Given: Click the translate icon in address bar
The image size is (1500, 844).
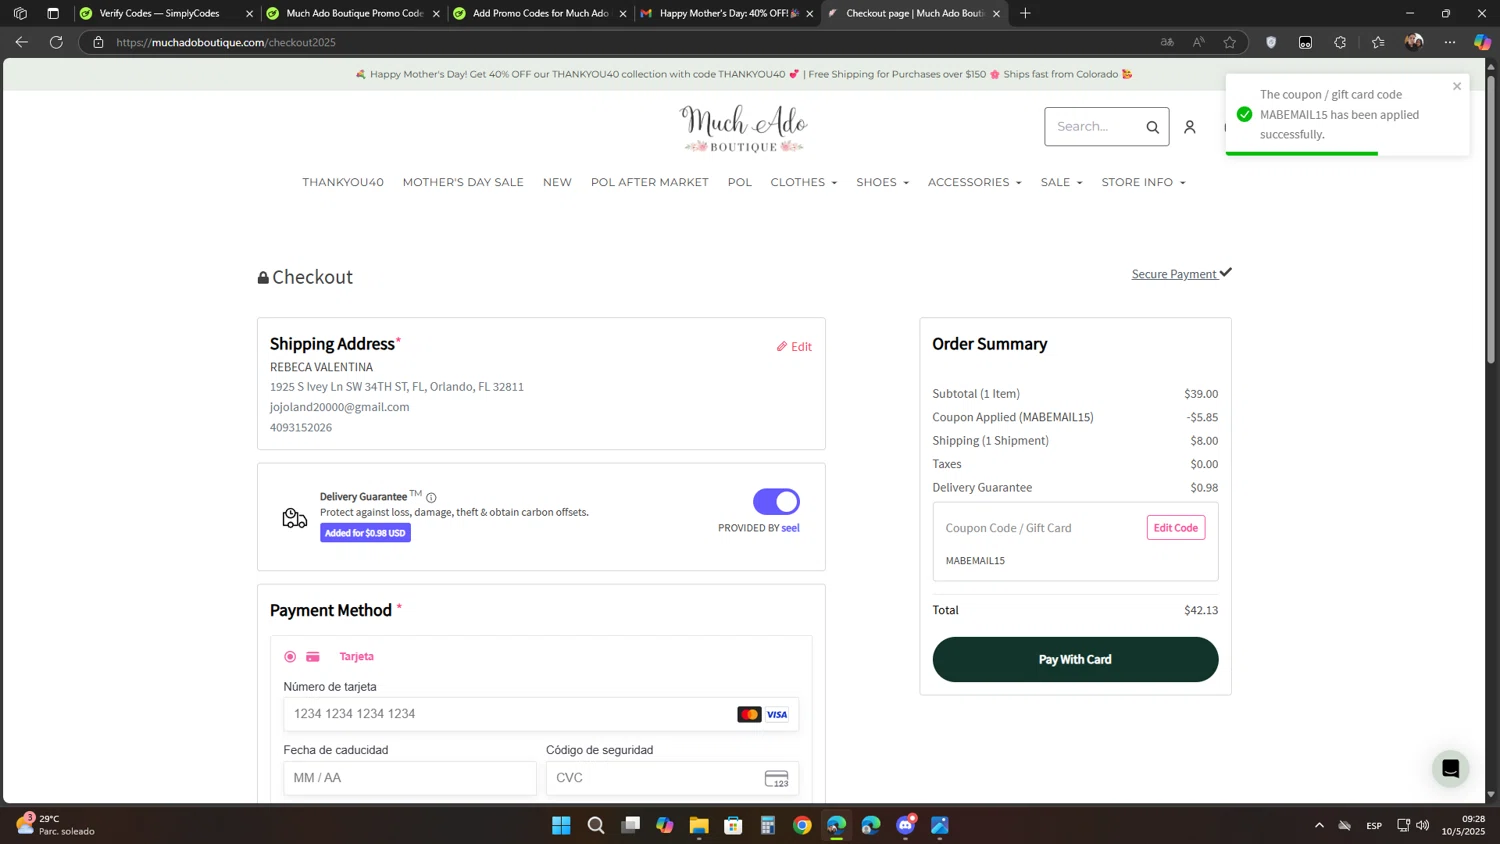Looking at the screenshot, I should point(1167,42).
